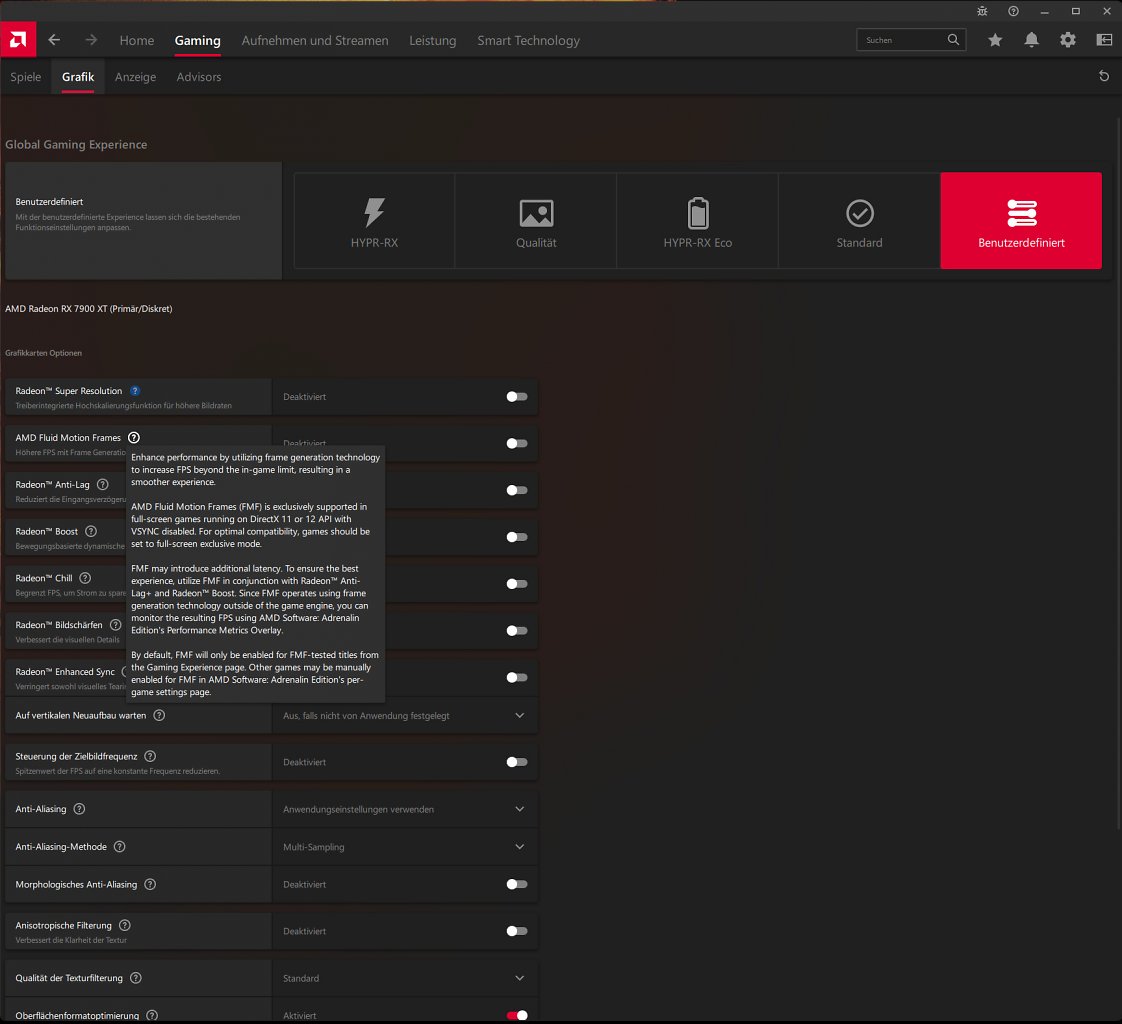This screenshot has height=1024, width=1122.
Task: Open Advisors sub-tab
Action: [x=199, y=77]
